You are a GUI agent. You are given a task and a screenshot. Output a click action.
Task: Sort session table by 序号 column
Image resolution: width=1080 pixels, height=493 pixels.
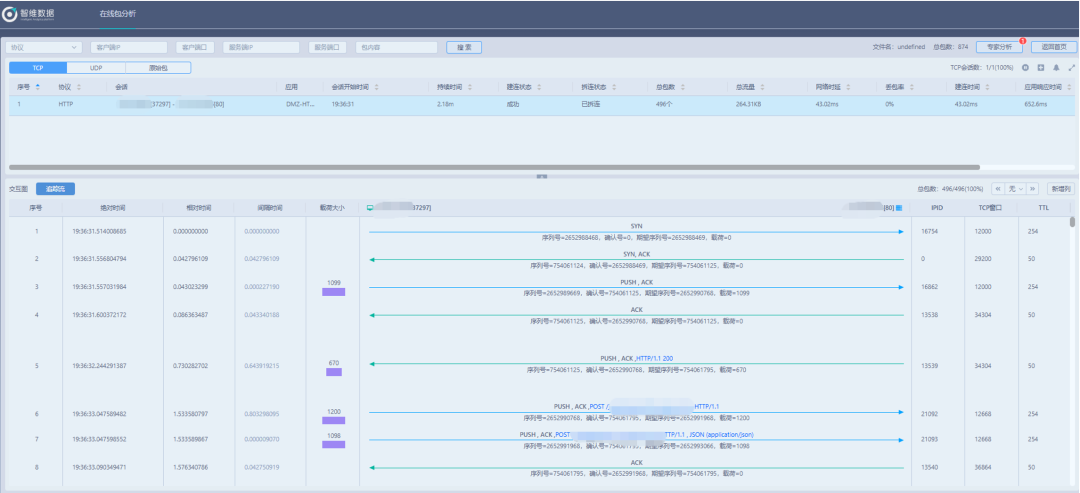coord(37,87)
